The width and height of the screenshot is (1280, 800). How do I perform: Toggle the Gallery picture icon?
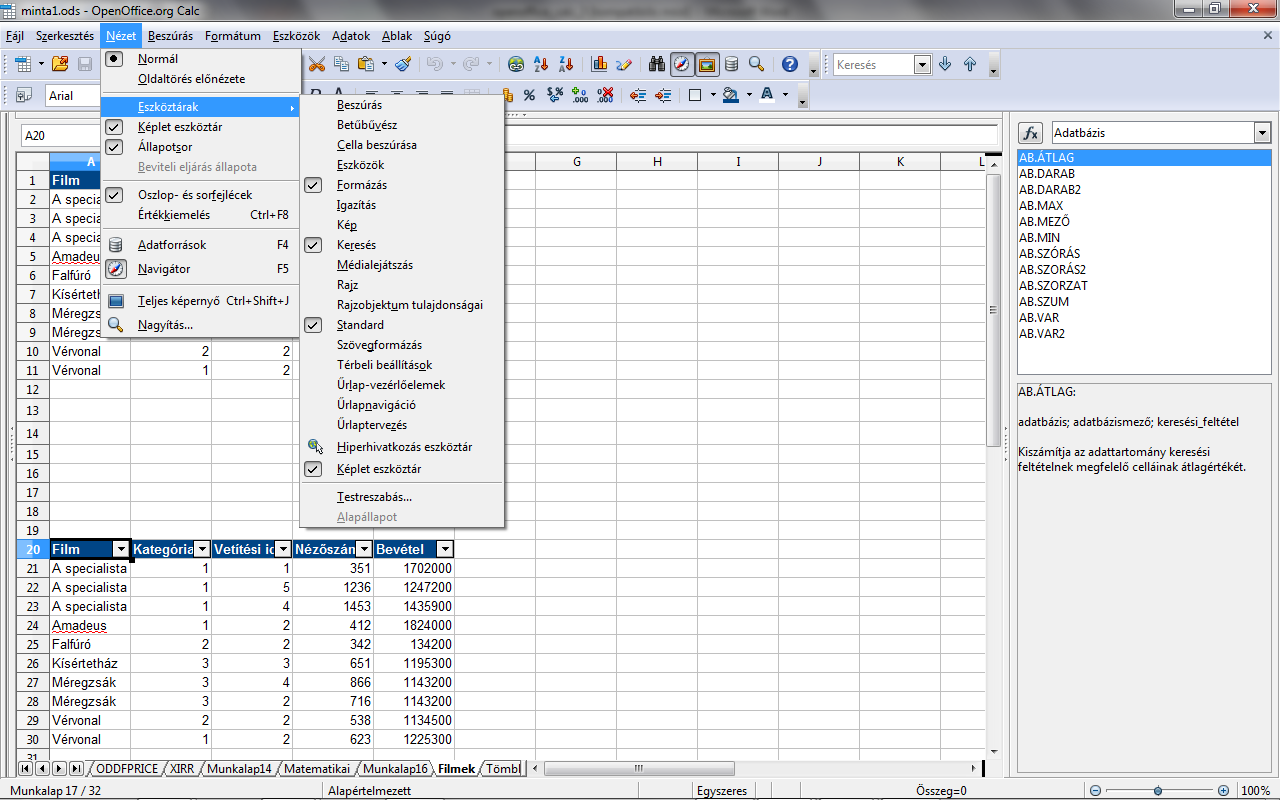tap(708, 64)
